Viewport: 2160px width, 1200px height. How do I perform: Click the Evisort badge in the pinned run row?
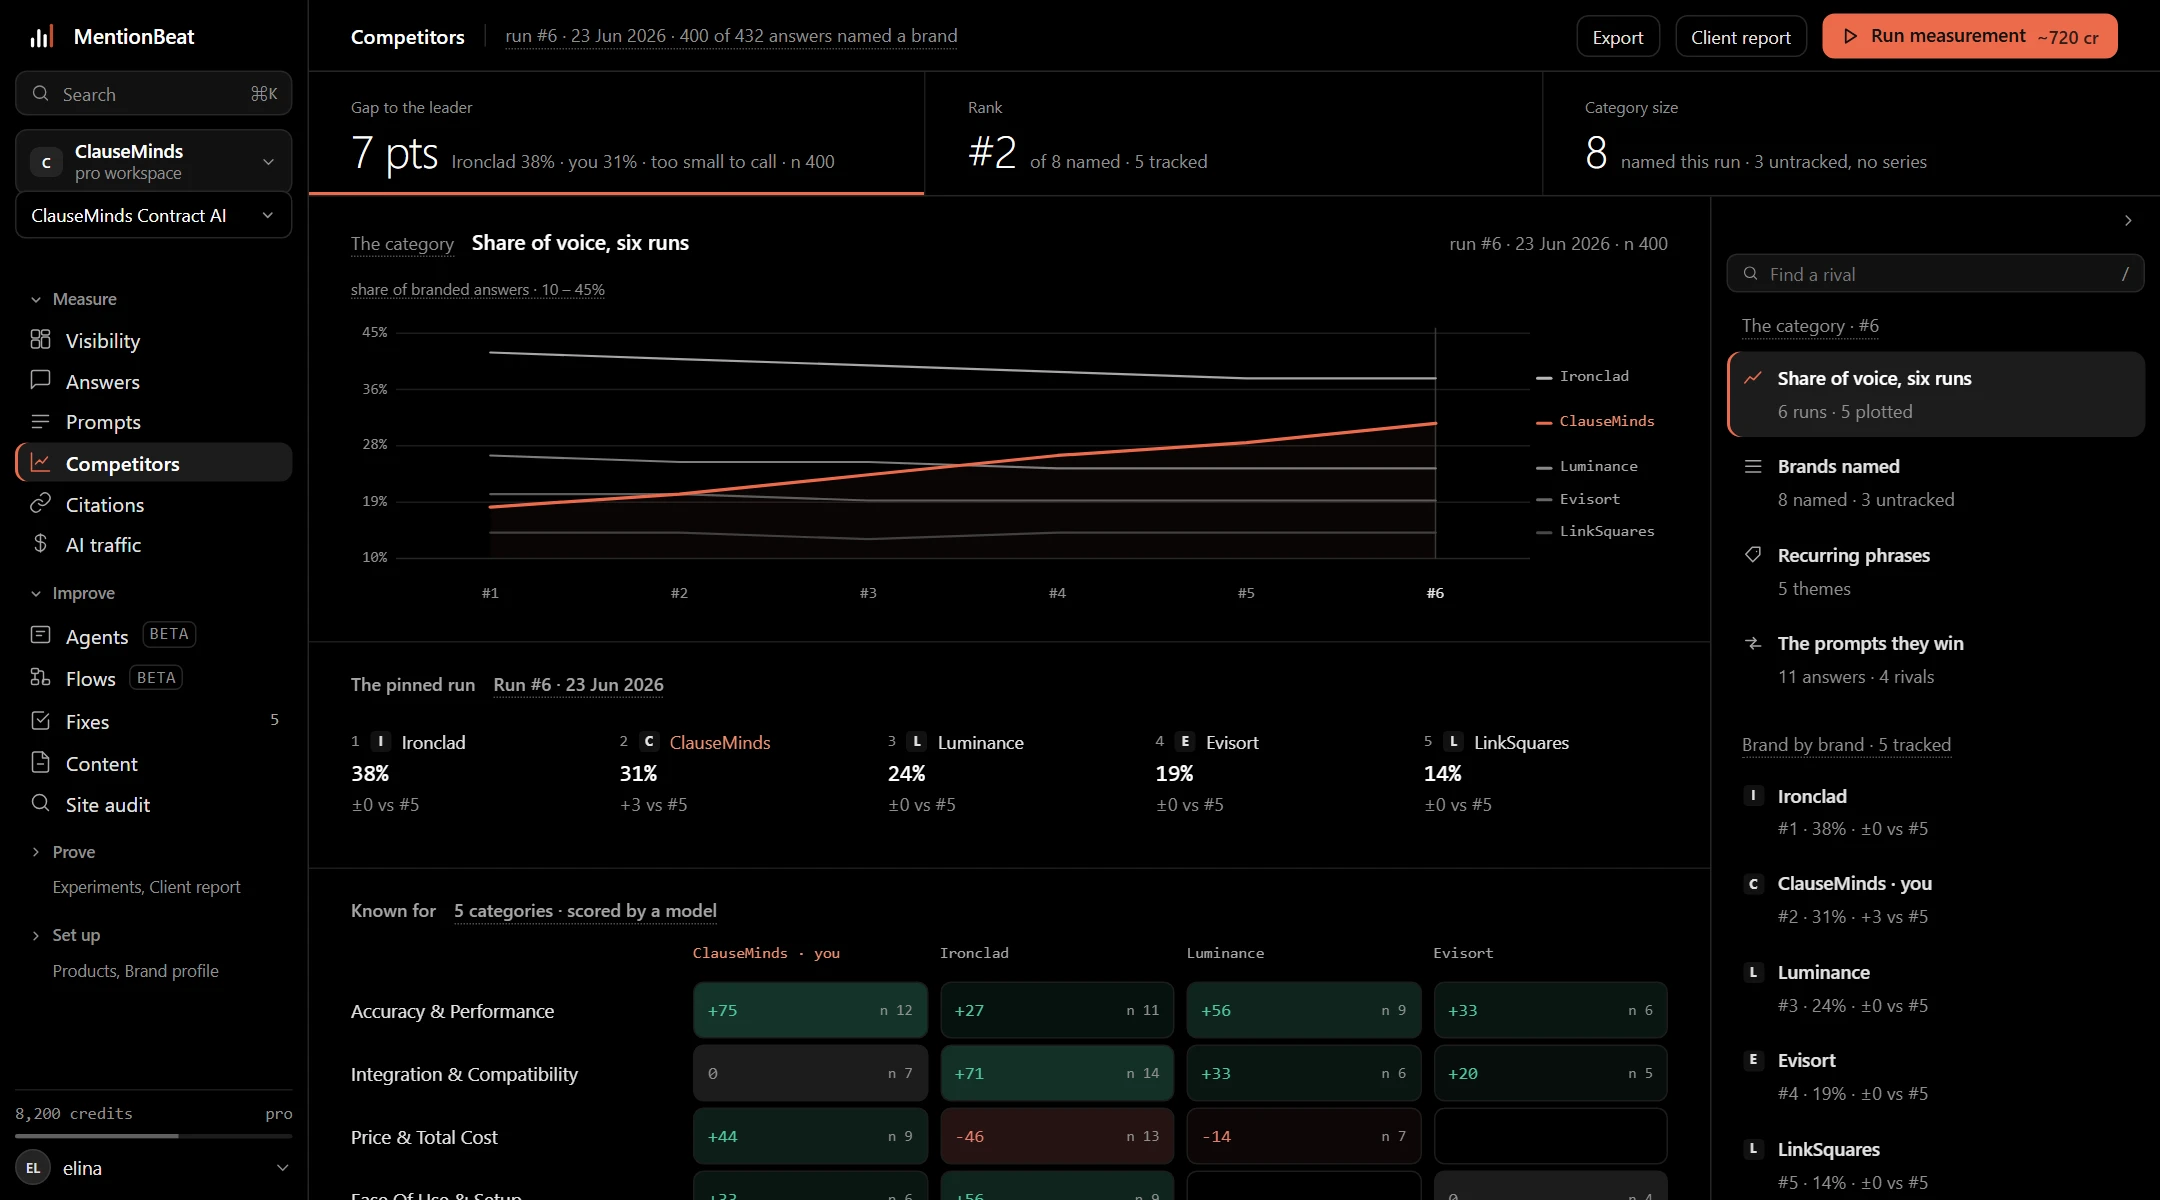pos(1185,742)
